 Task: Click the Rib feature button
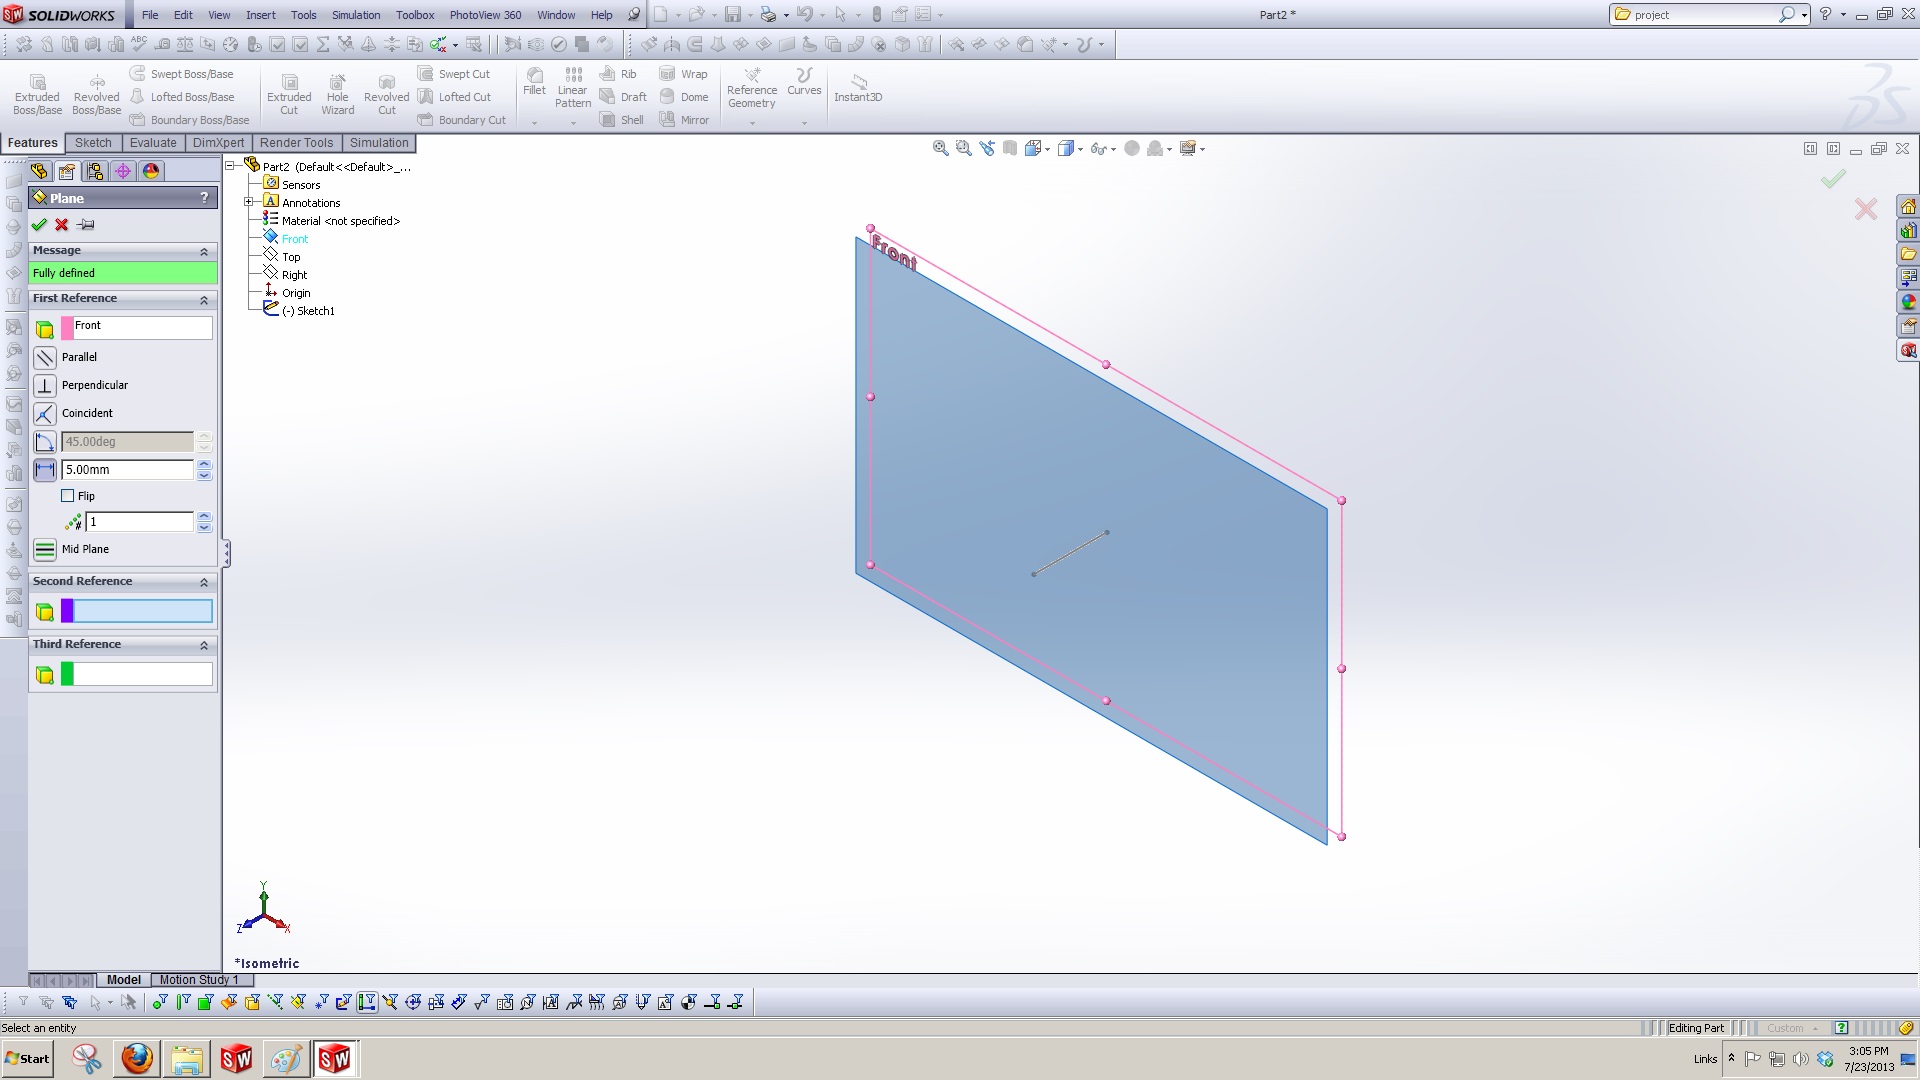point(618,74)
